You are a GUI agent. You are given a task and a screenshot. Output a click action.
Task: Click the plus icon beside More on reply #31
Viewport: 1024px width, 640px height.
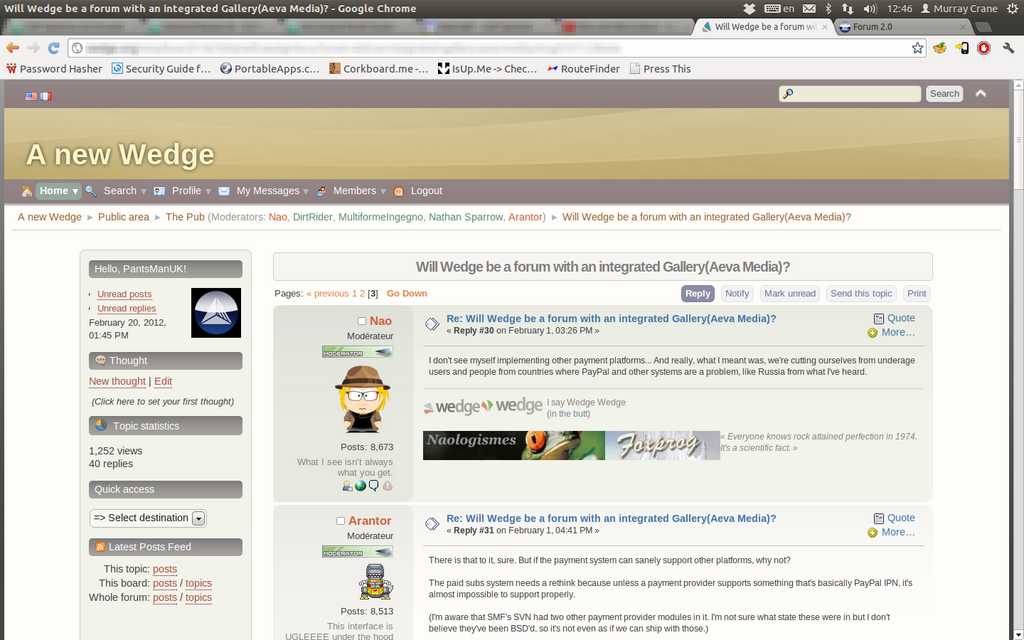(872, 533)
